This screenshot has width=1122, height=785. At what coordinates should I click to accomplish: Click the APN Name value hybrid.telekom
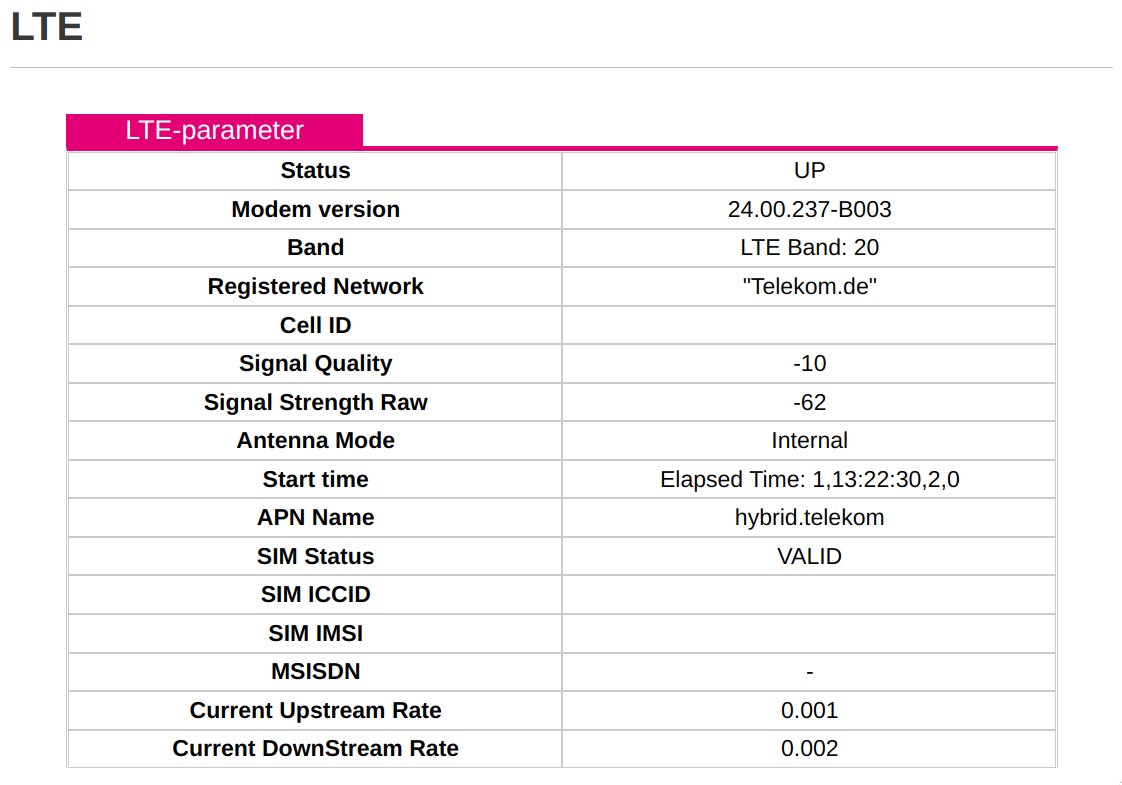point(809,517)
